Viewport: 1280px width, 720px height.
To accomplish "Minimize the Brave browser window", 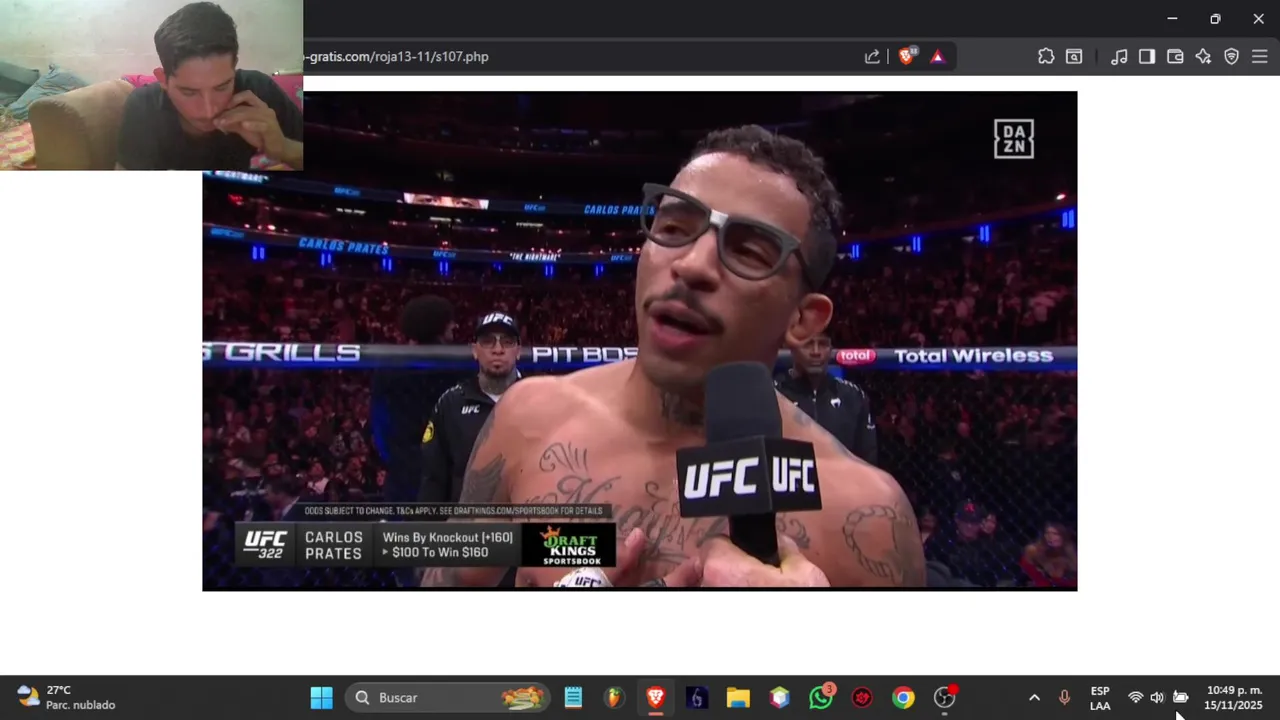I will coord(1172,18).
